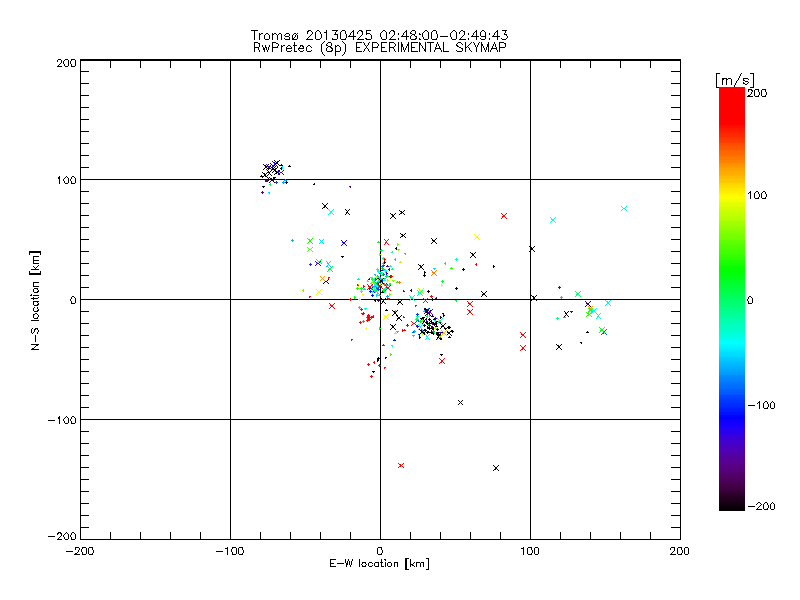Screen dimensions: 800x600
Task: Click the N-S axis "-100" tick label
Action: pyautogui.click(x=62, y=420)
